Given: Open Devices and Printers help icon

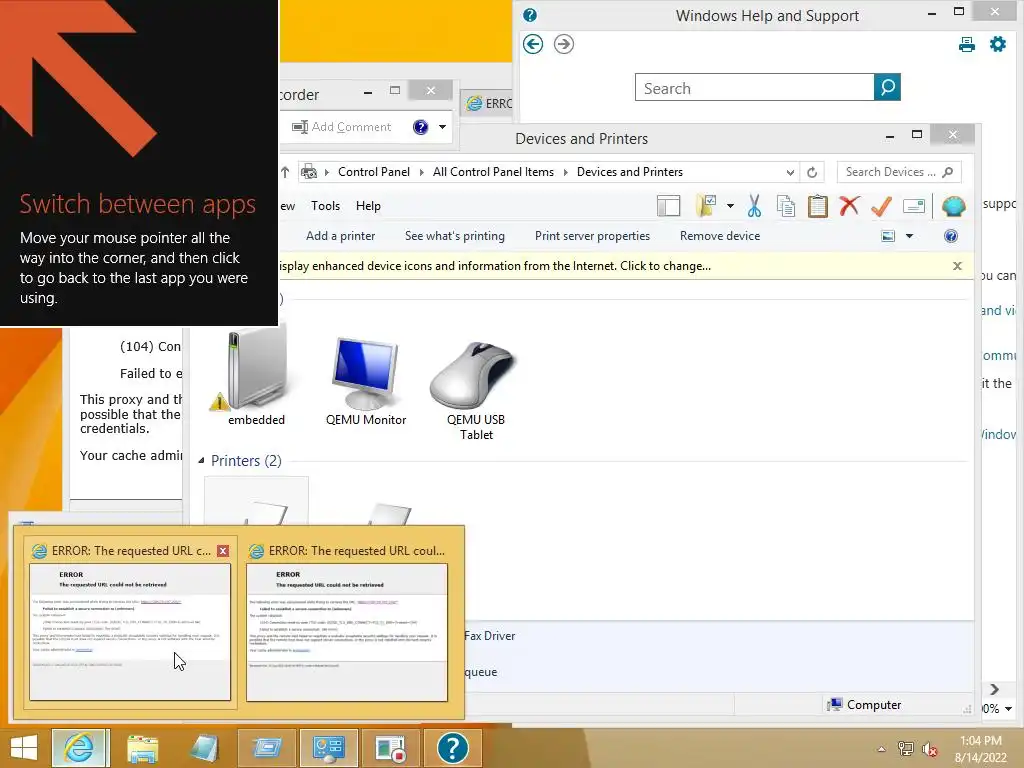Looking at the screenshot, I should 951,236.
